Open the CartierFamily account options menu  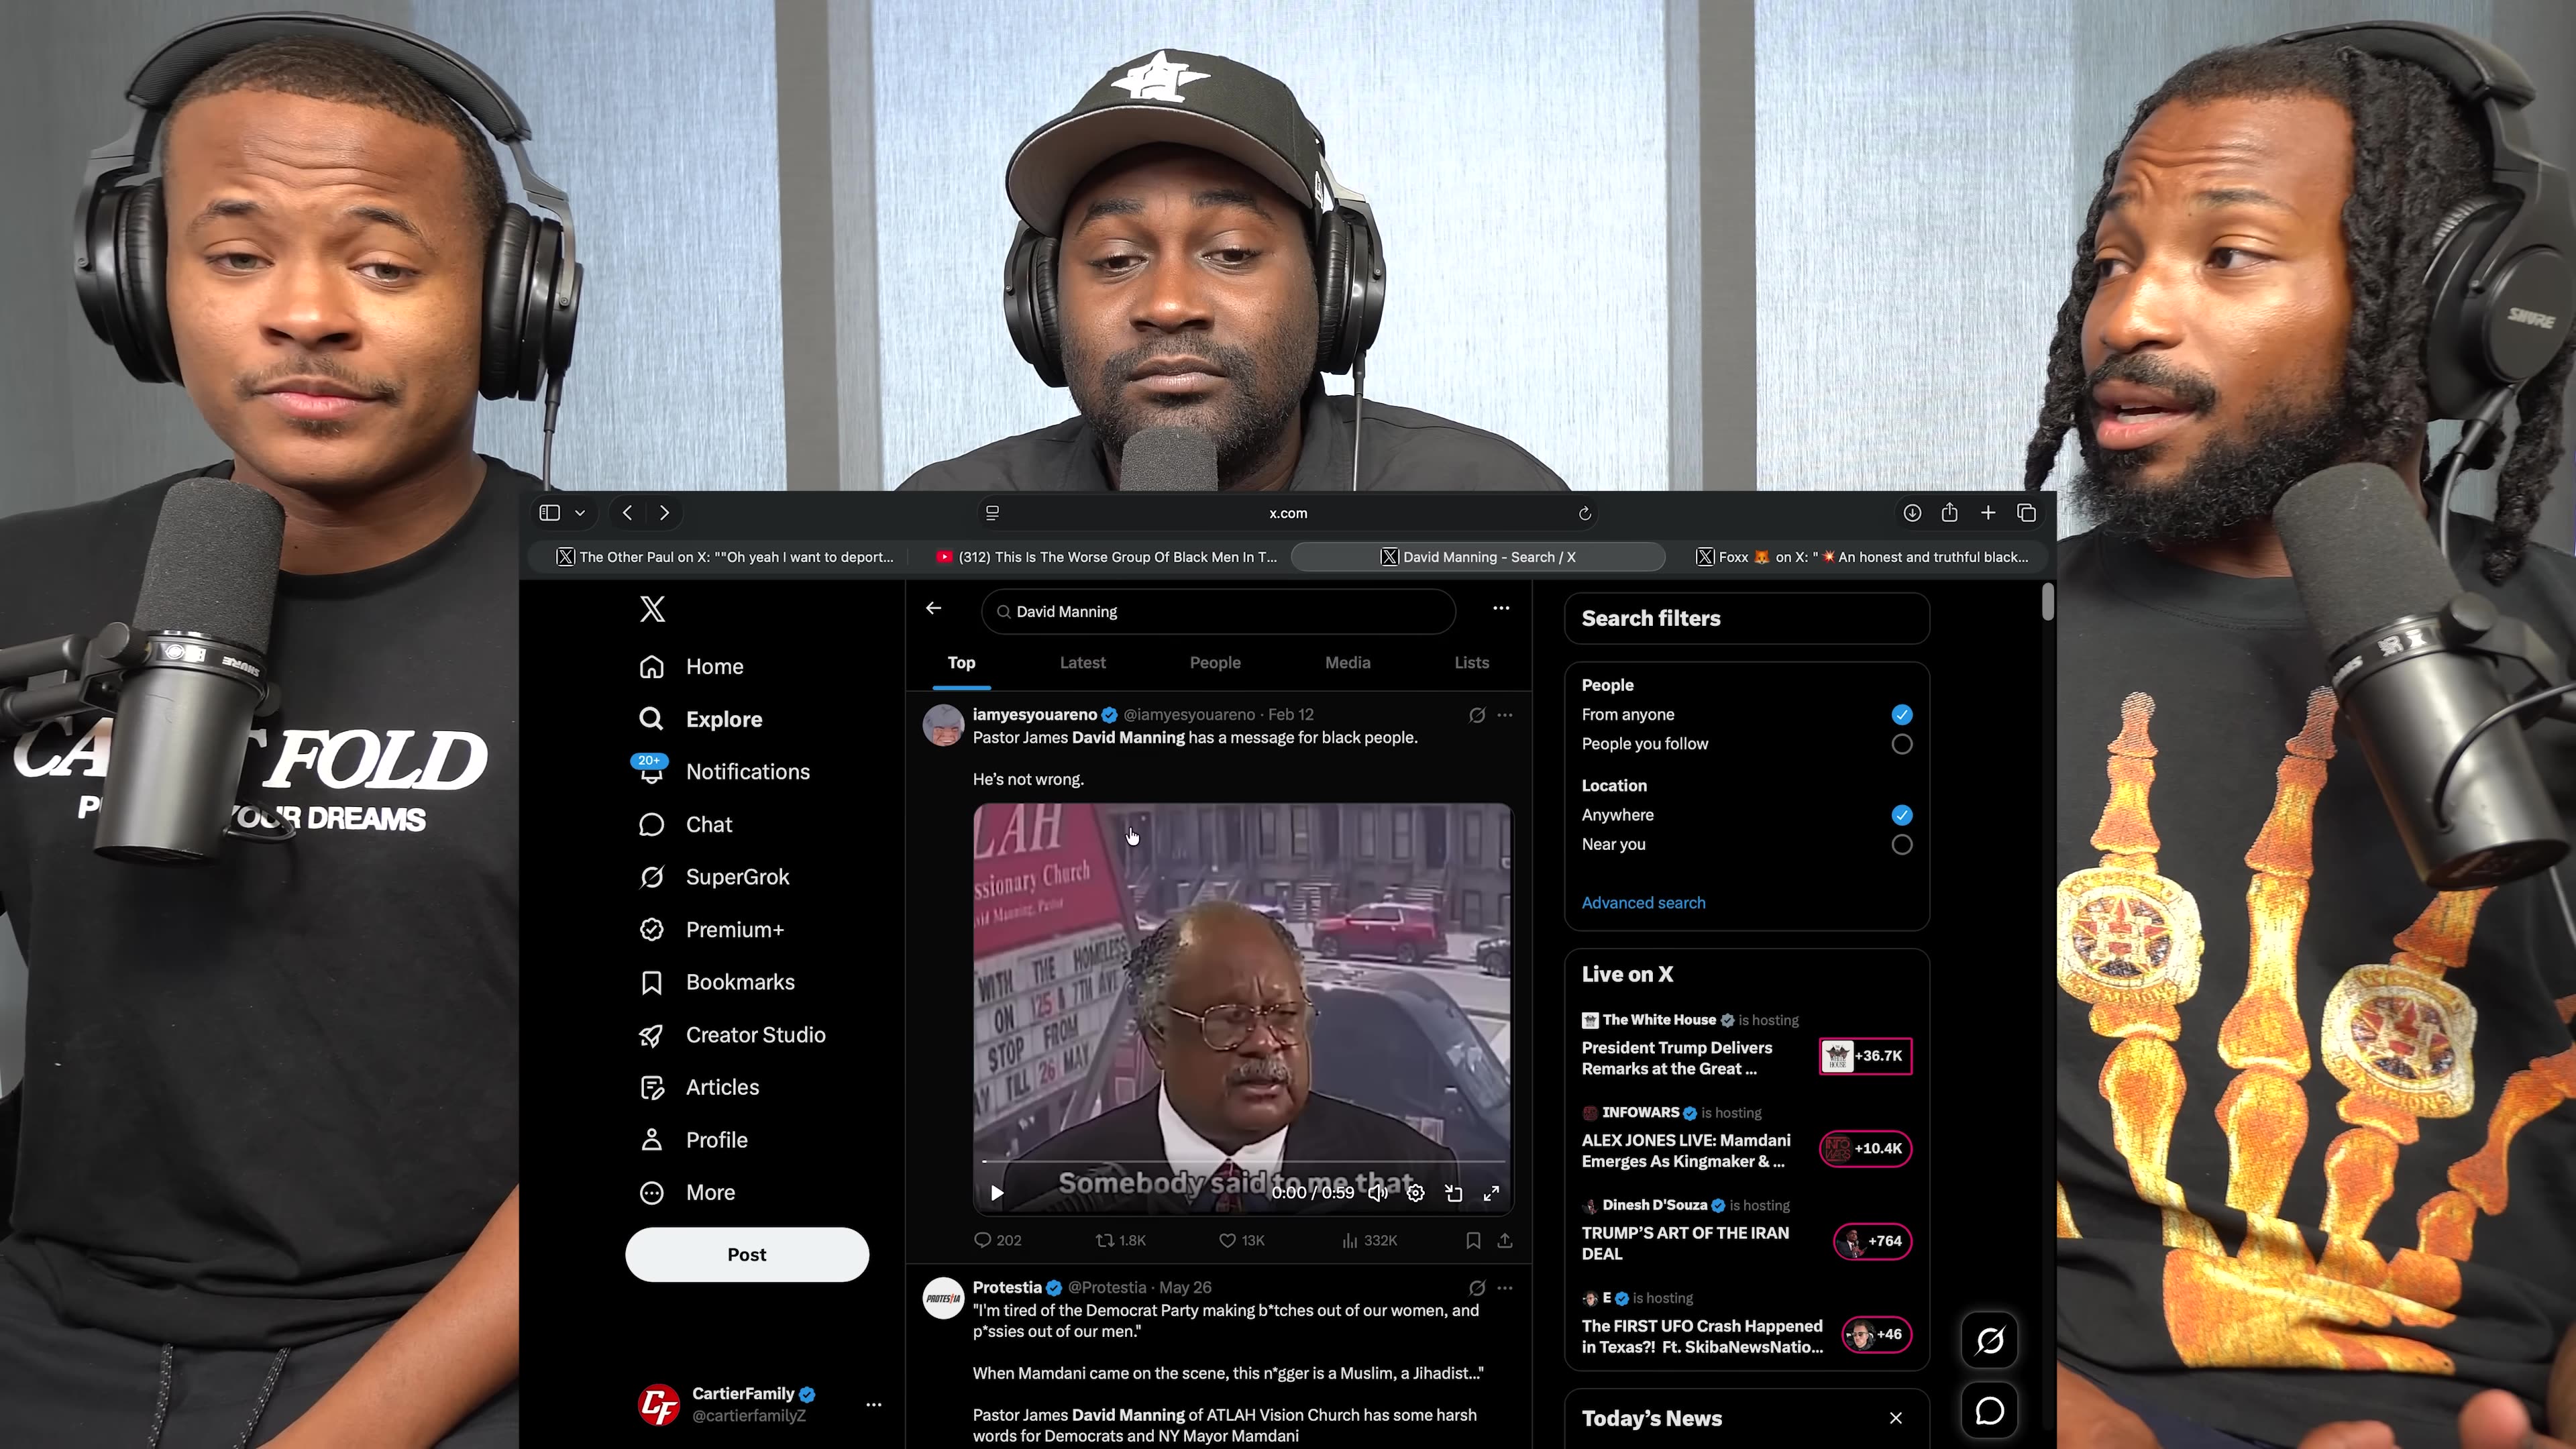873,1404
